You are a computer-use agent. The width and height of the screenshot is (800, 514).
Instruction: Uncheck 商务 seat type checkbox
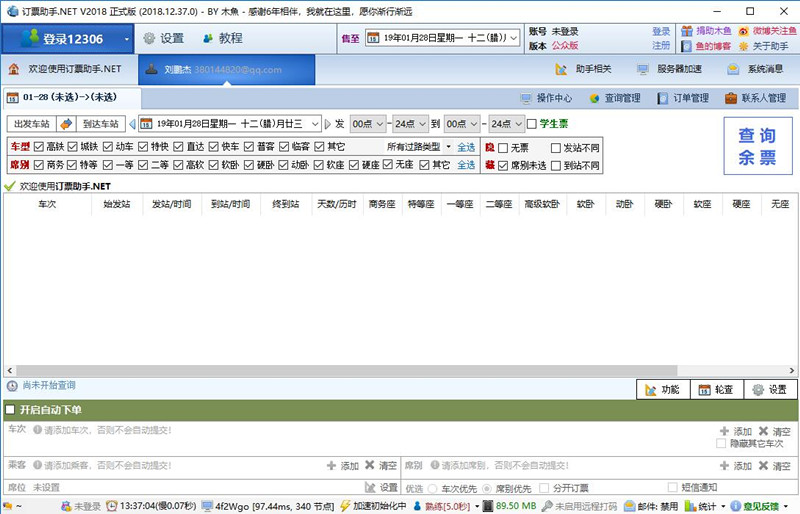[39, 165]
